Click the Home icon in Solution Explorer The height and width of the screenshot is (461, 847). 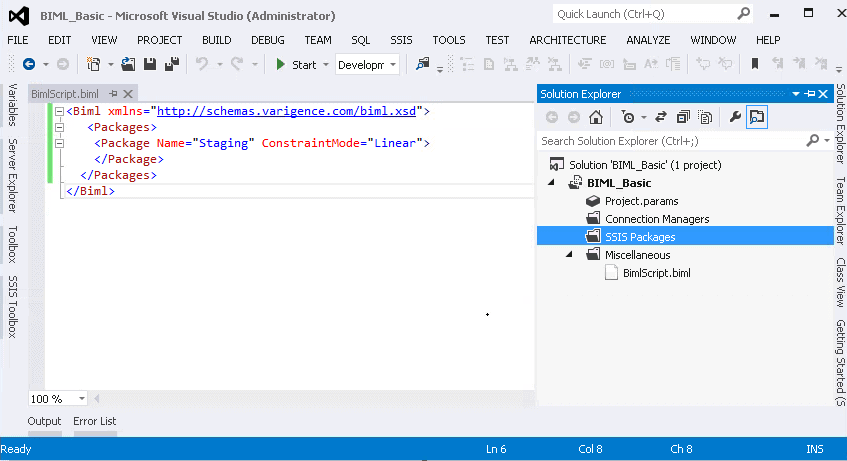596,117
